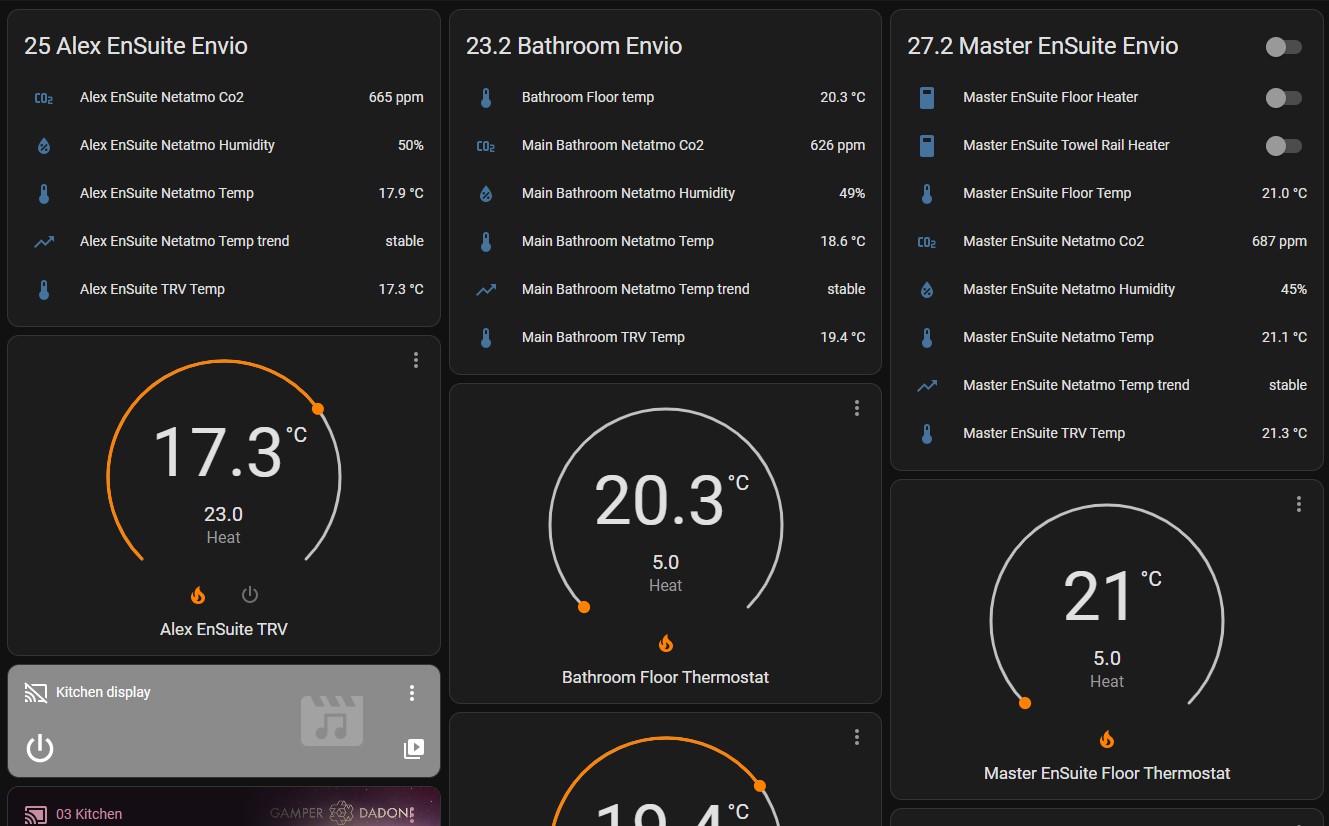The height and width of the screenshot is (826, 1329).
Task: Click trend arrow icon for Alex EnSuite Temp trend
Action: pyautogui.click(x=44, y=242)
